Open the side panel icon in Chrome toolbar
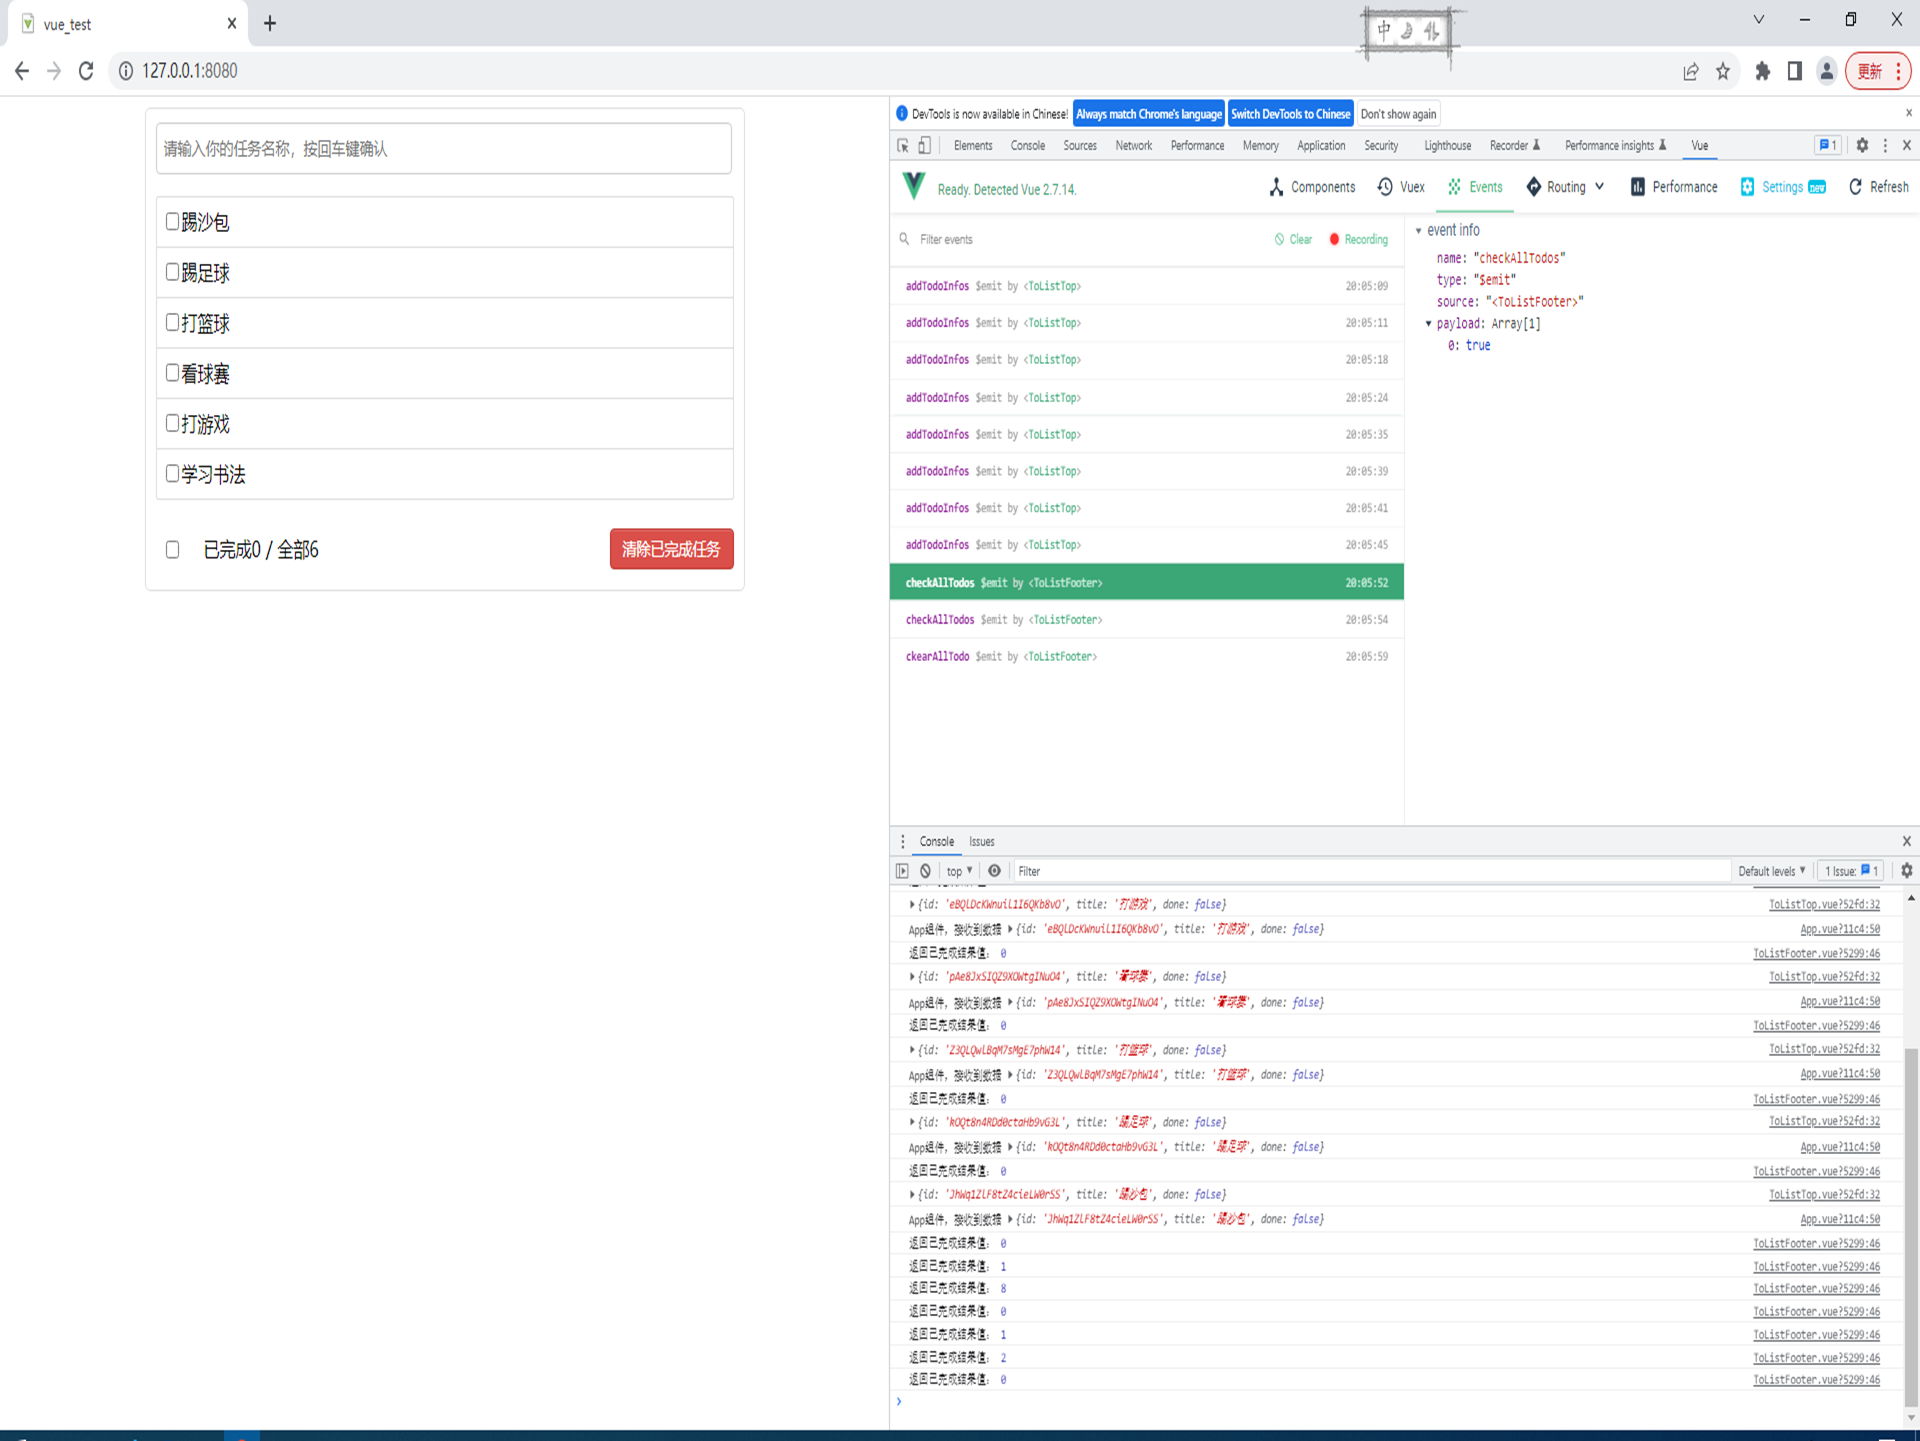This screenshot has height=1441, width=1920. pyautogui.click(x=1795, y=71)
